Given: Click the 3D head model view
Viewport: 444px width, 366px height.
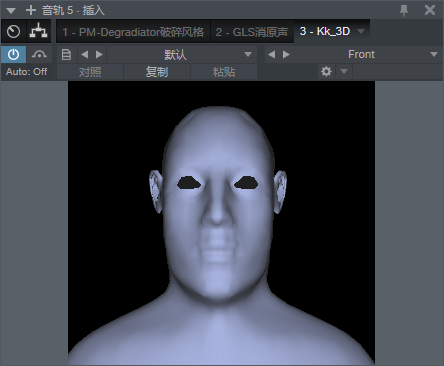Looking at the screenshot, I should pyautogui.click(x=221, y=223).
